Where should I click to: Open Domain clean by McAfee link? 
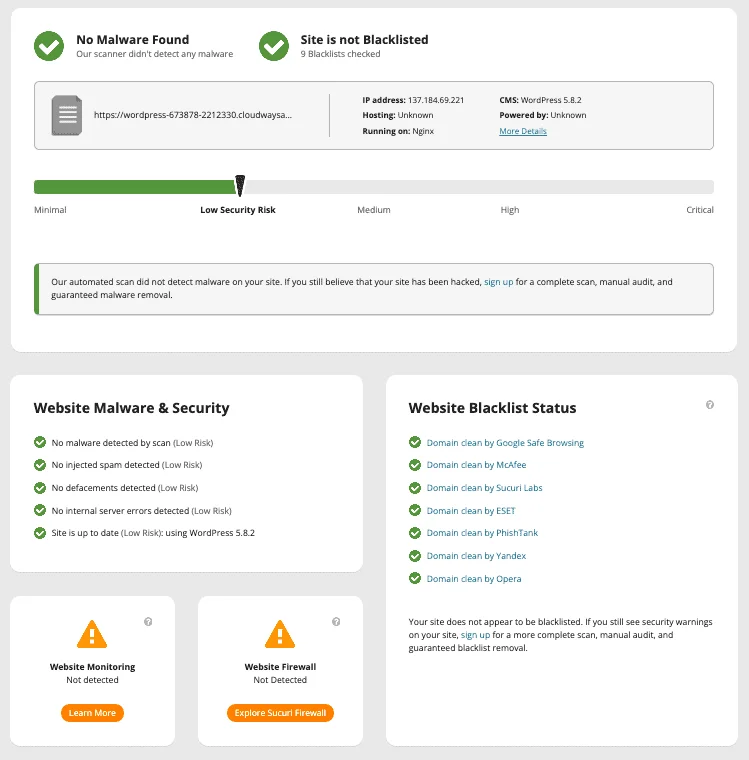(x=476, y=465)
